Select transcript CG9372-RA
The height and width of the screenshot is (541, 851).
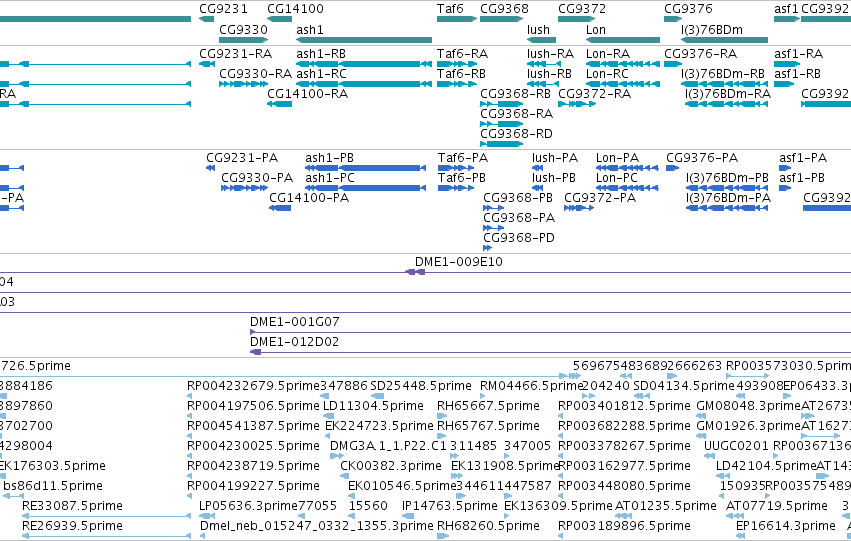tap(577, 104)
